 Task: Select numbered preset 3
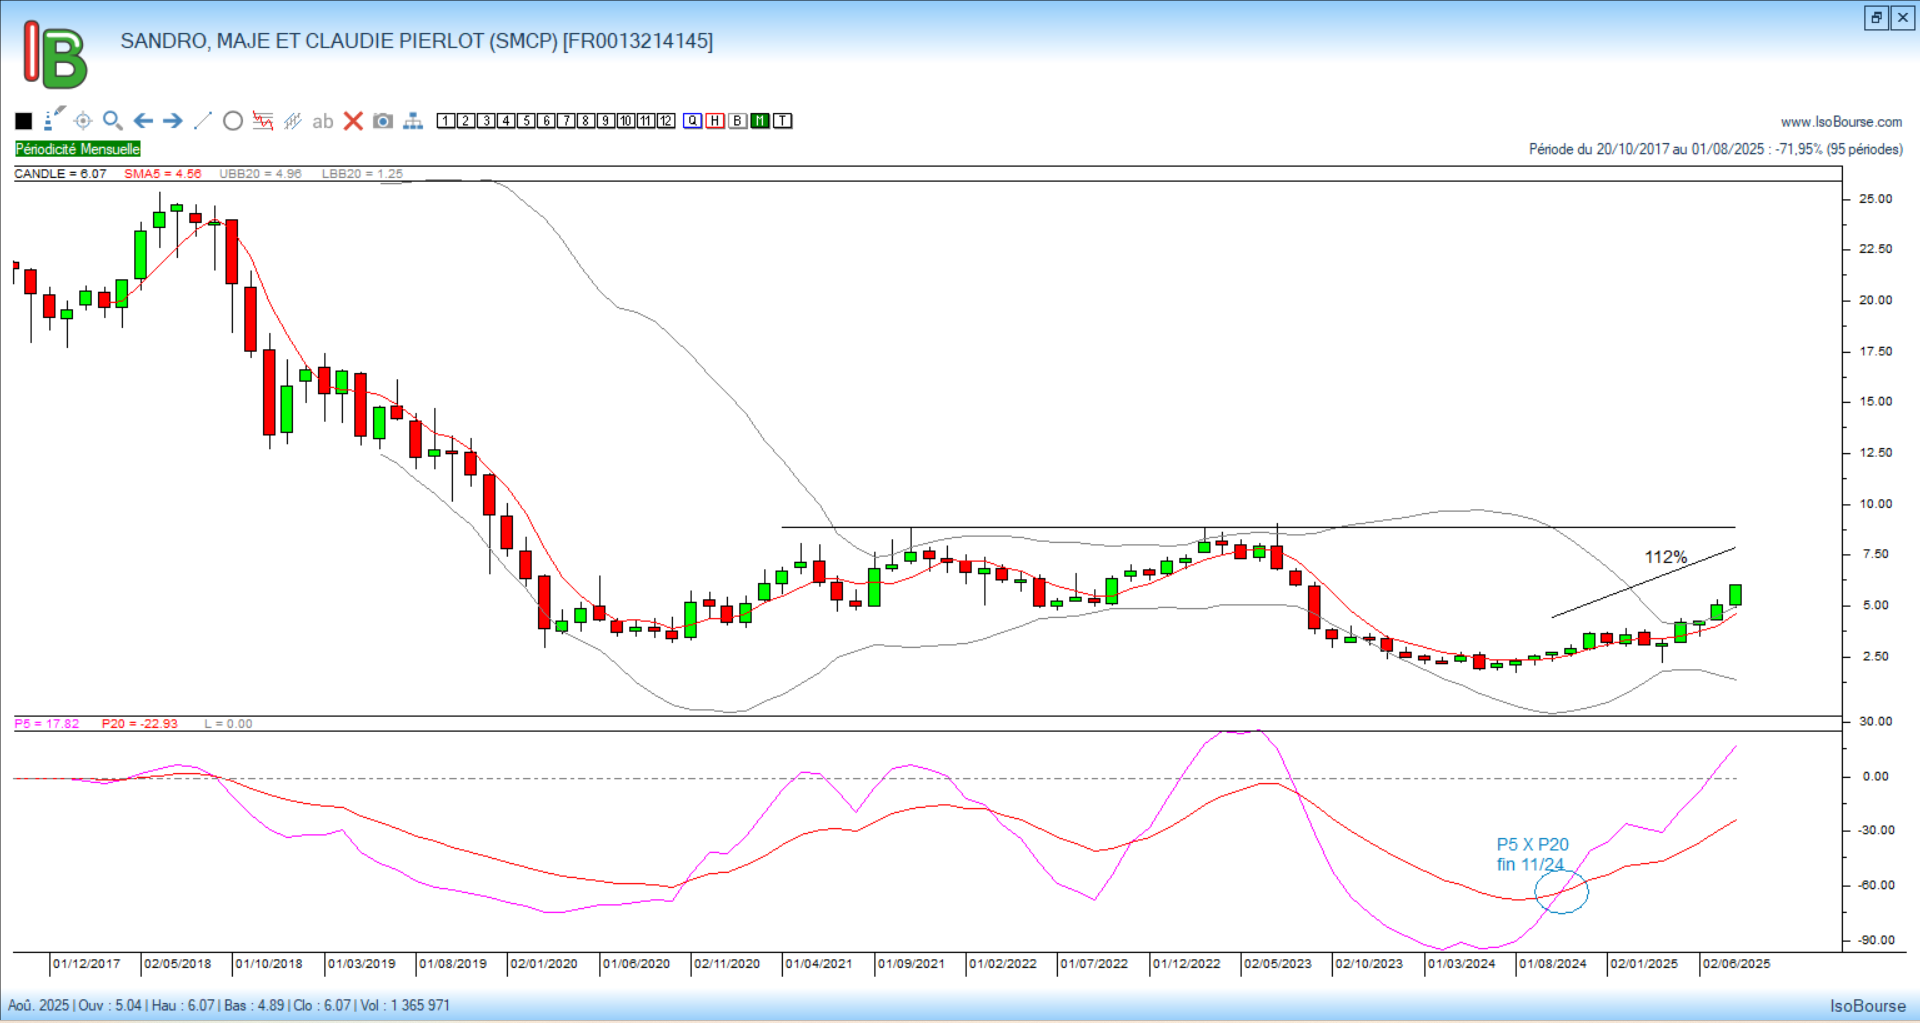click(x=486, y=121)
